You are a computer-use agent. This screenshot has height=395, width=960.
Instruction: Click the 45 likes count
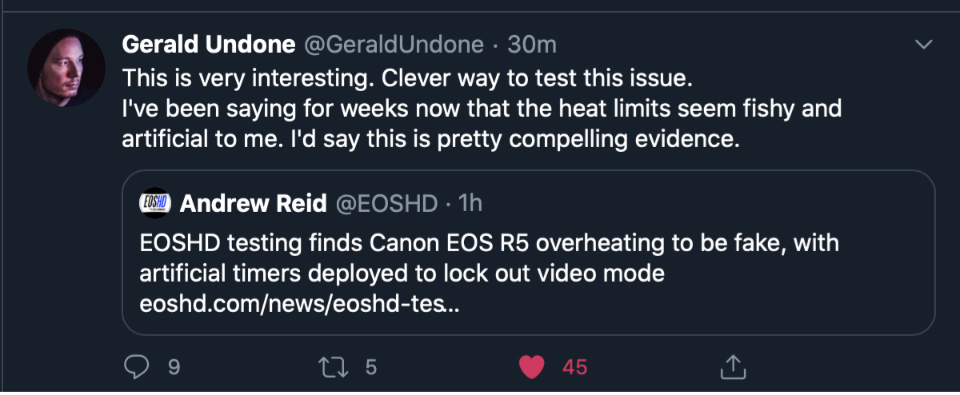coord(575,367)
